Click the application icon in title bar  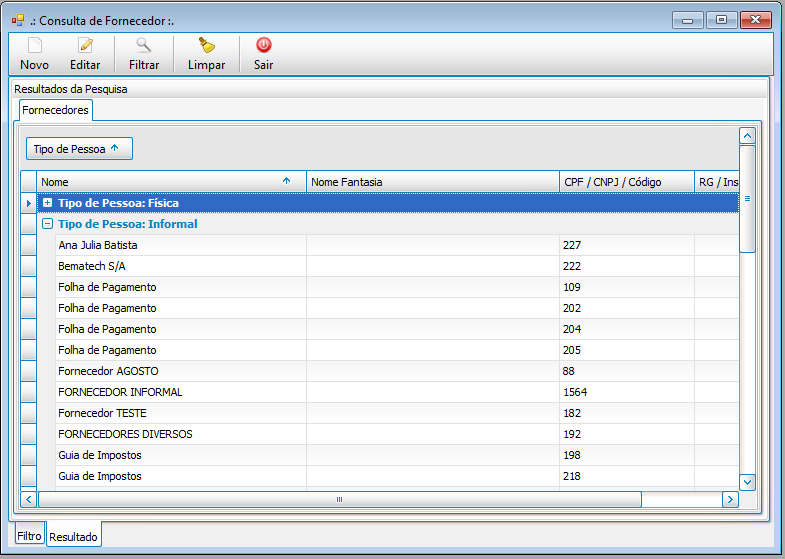[x=18, y=21]
